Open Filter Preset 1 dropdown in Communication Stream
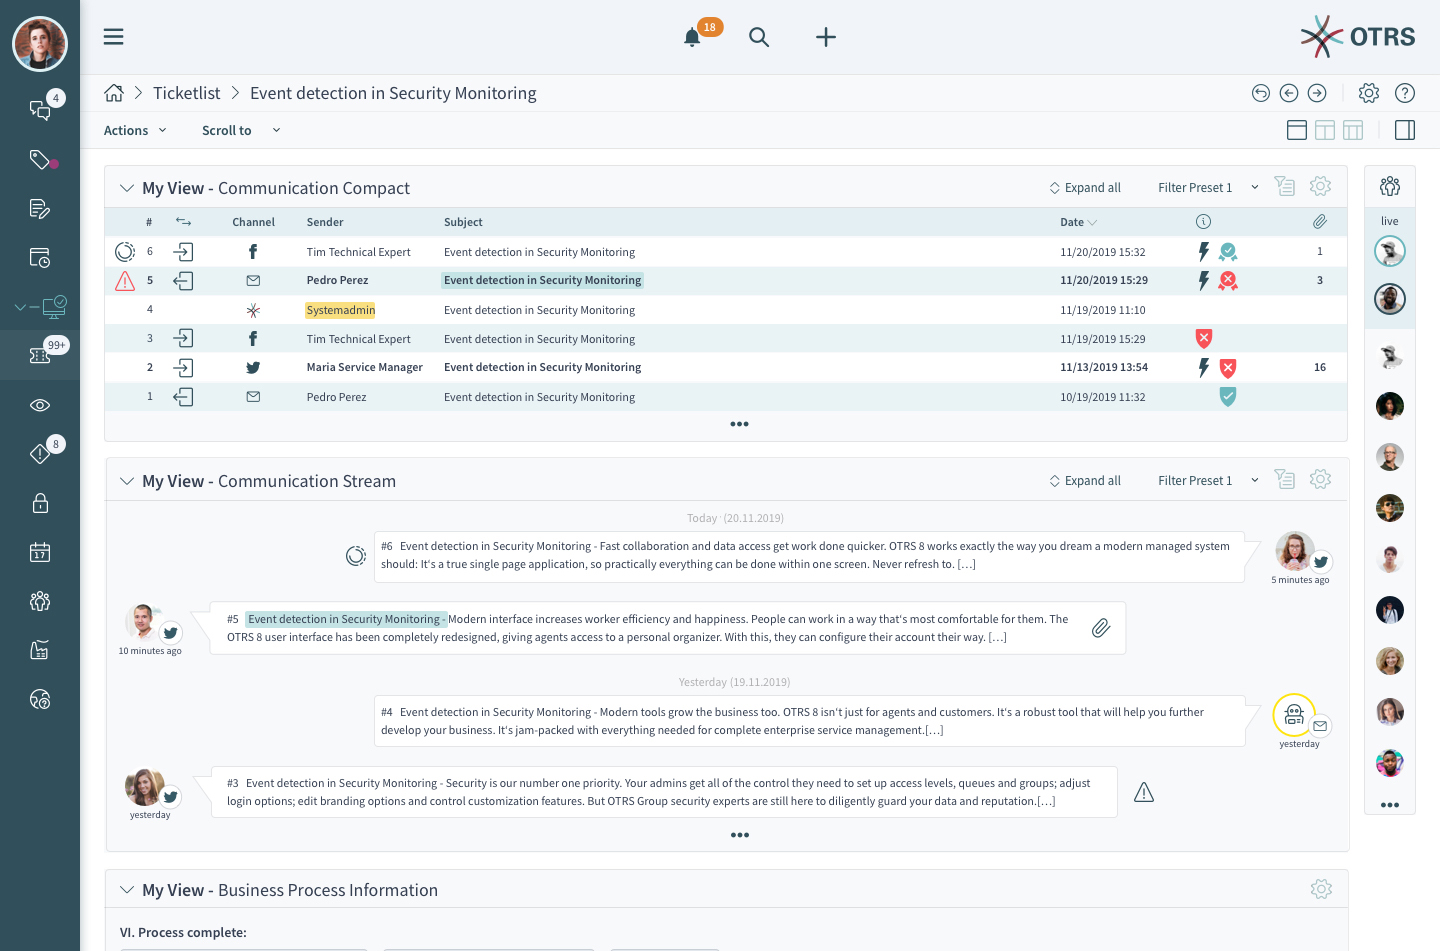Viewport: 1440px width, 951px height. 1208,481
